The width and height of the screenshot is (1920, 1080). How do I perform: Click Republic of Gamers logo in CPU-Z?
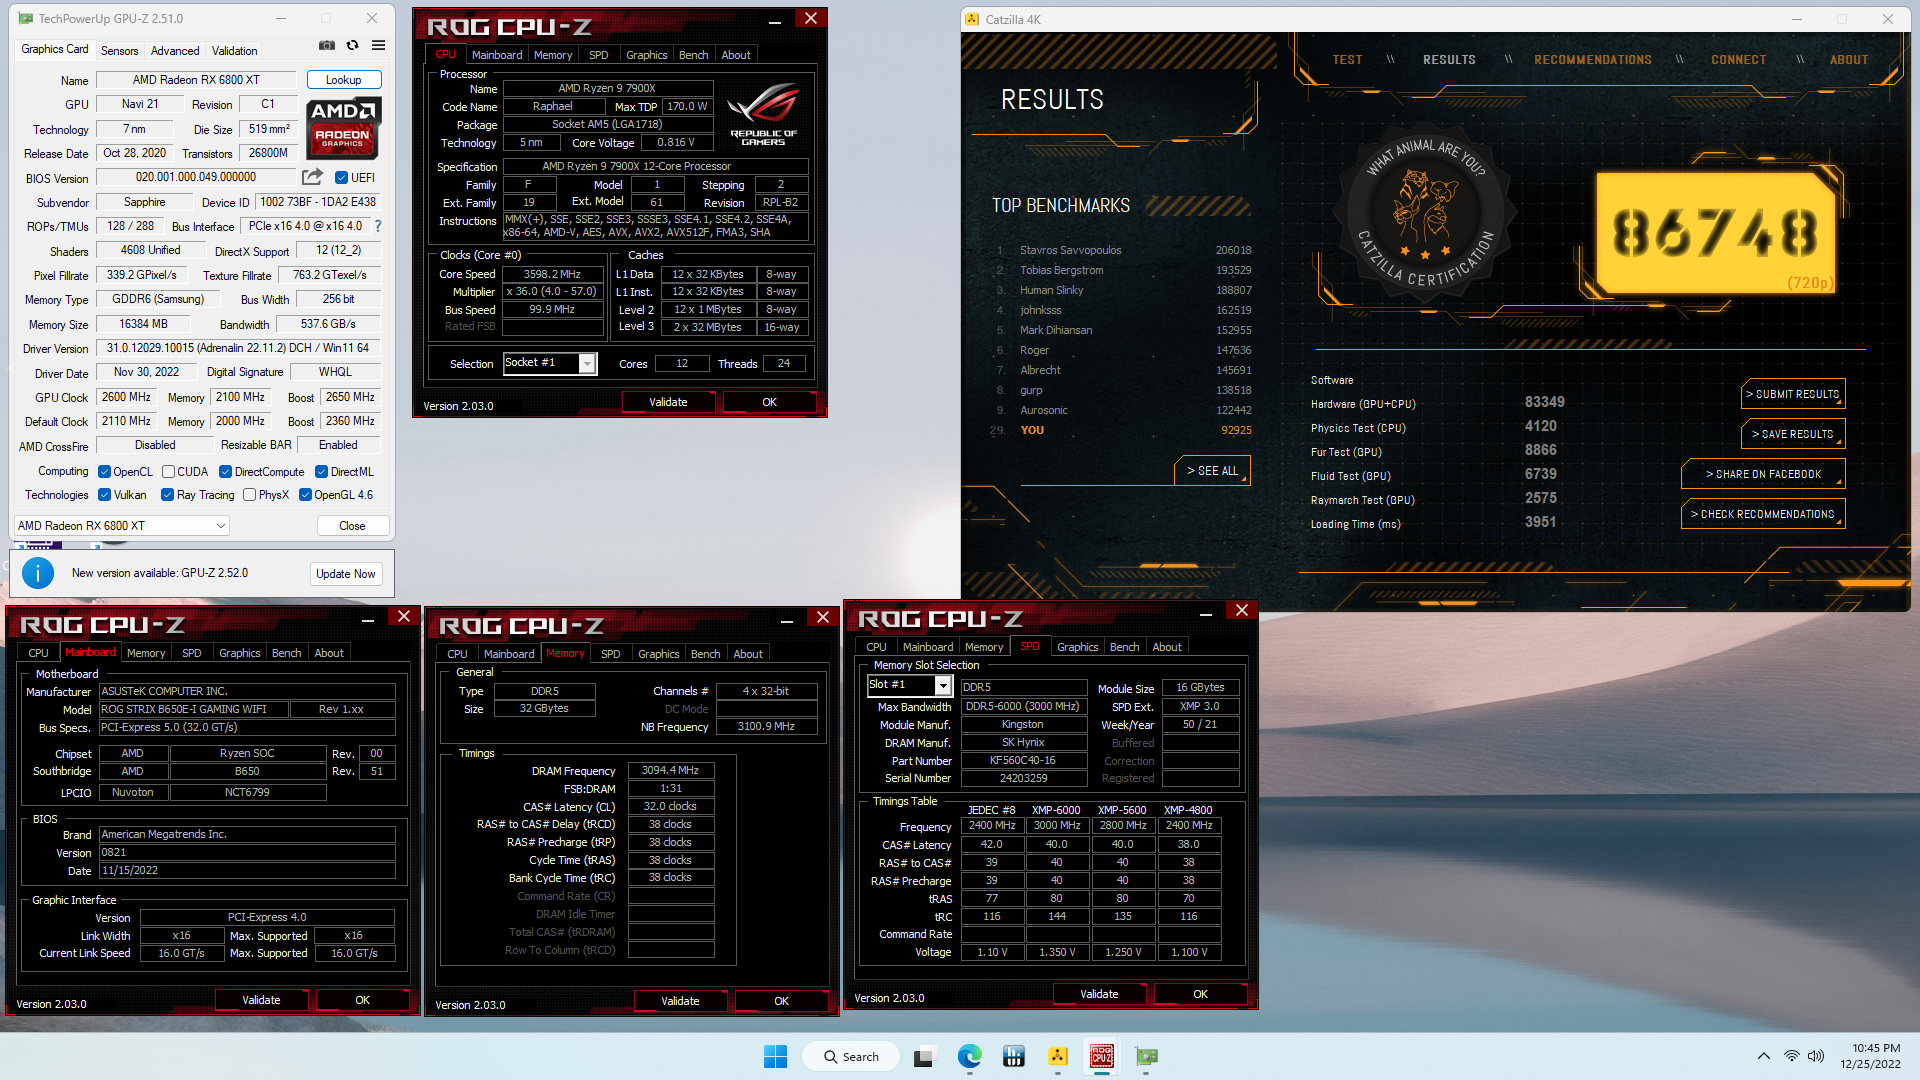click(x=763, y=115)
